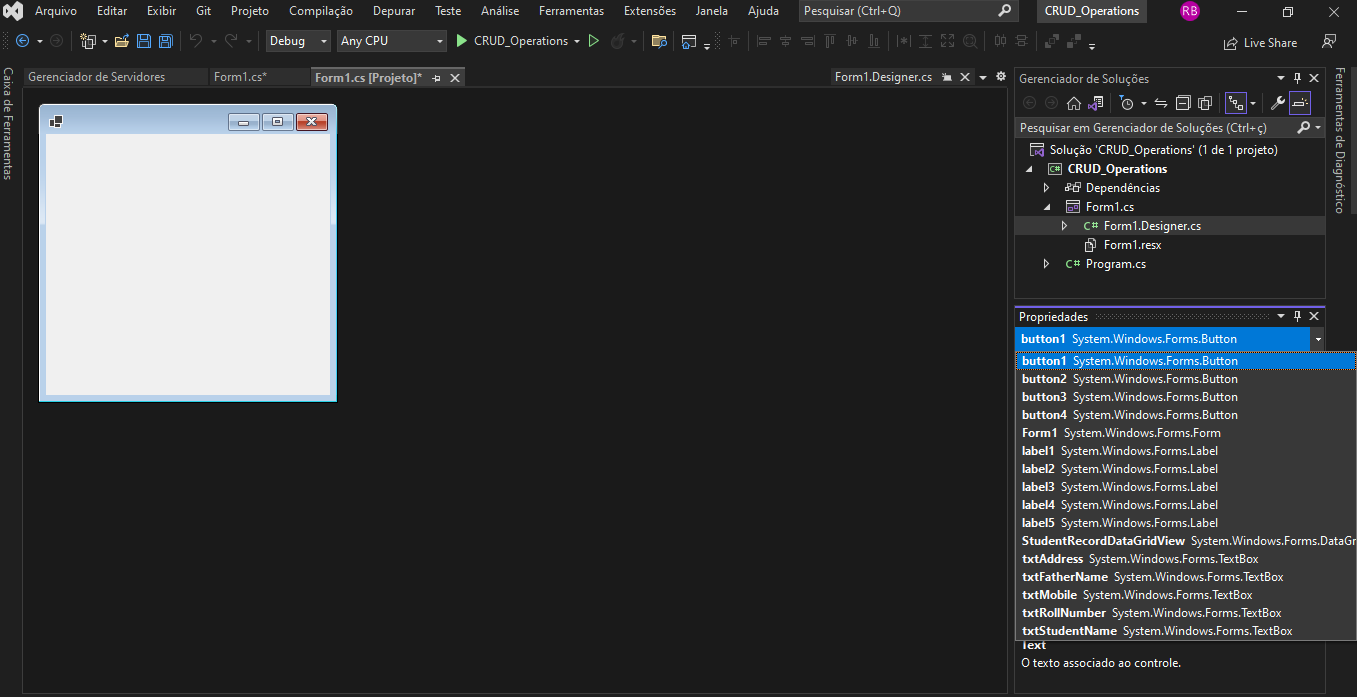The width and height of the screenshot is (1357, 697).
Task: Switch to the Form1.Designer.cs tab
Action: [x=883, y=77]
